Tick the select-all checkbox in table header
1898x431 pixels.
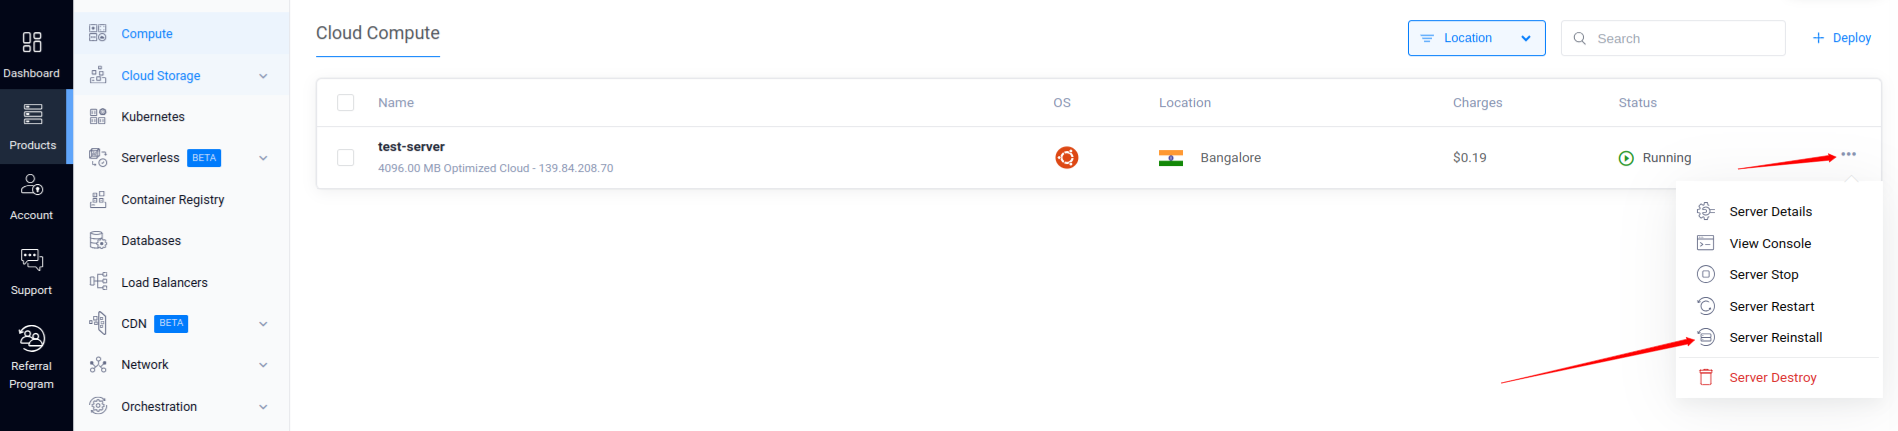click(346, 103)
